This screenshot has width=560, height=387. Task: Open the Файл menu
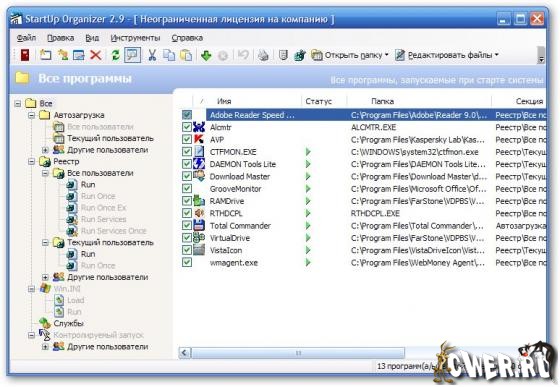26,38
